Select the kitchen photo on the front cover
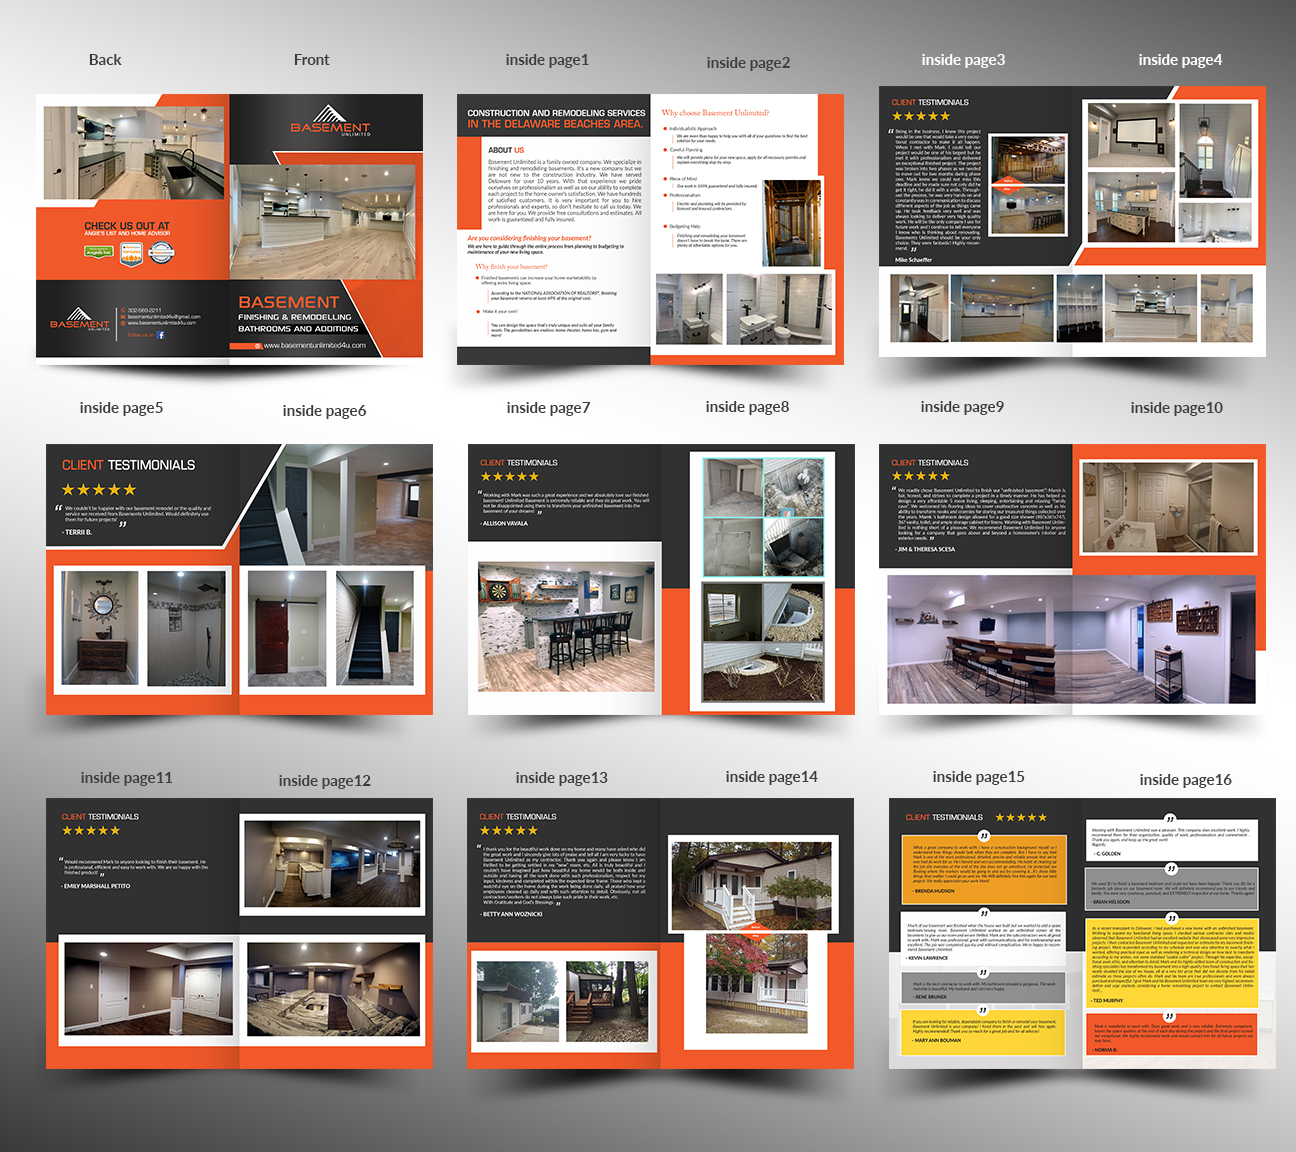 click(322, 221)
